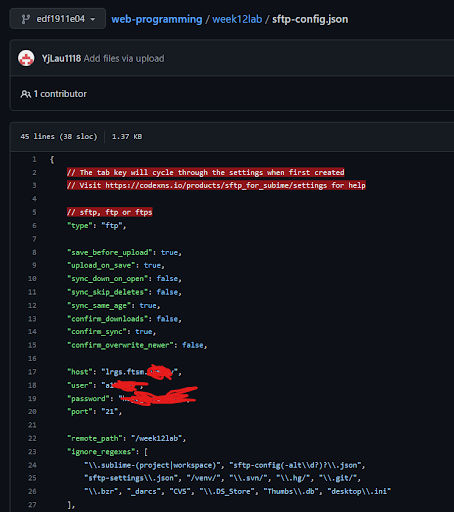Viewport: 454px width, 512px height.
Task: Click the "\\.DS_Store" string
Action: click(227, 491)
